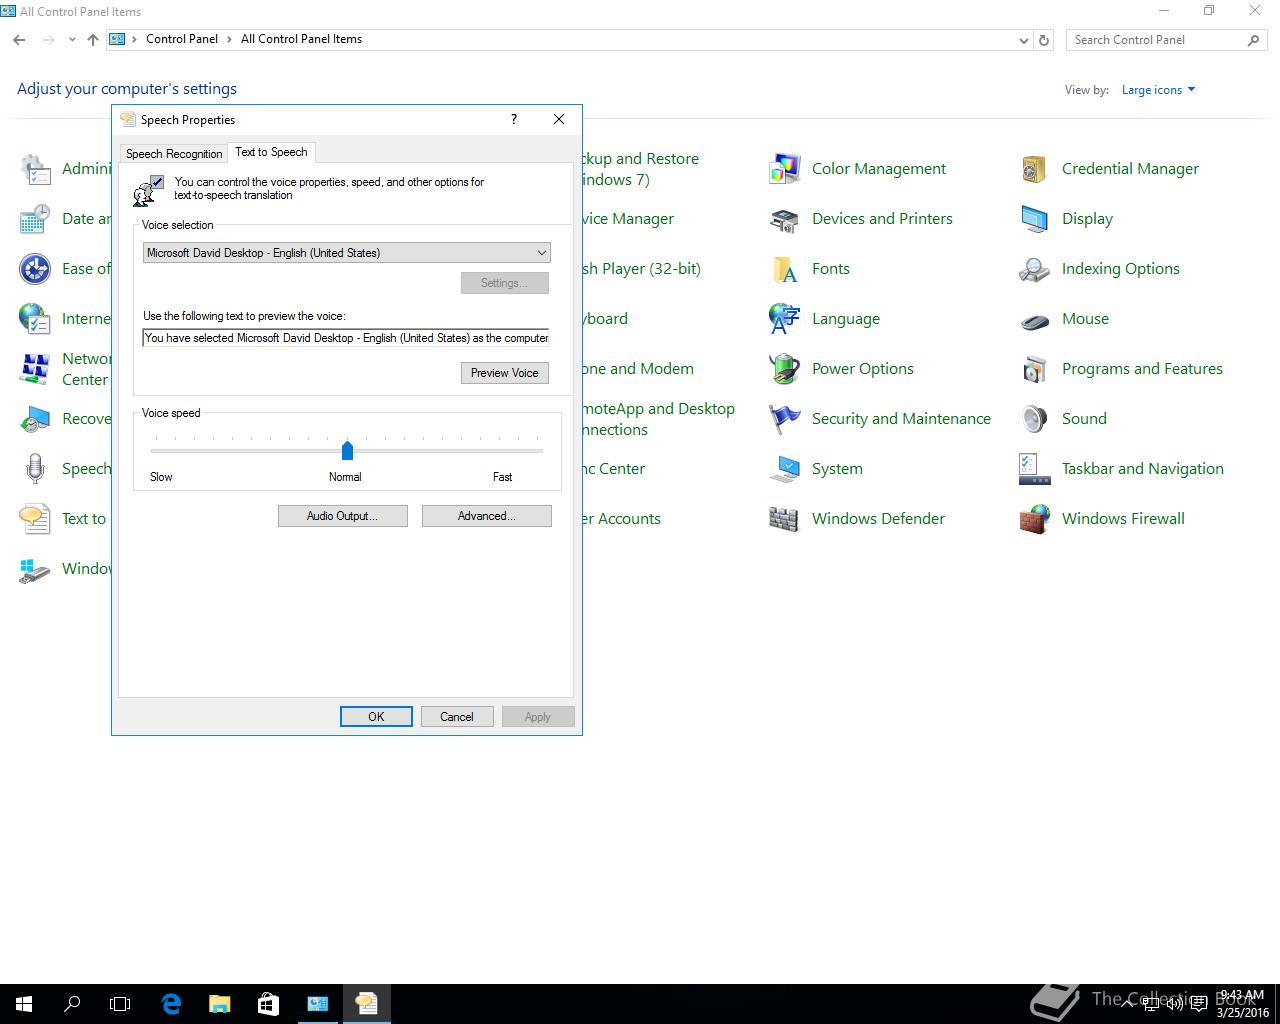1280x1024 pixels.
Task: Open Task View on the taskbar
Action: (x=120, y=1003)
